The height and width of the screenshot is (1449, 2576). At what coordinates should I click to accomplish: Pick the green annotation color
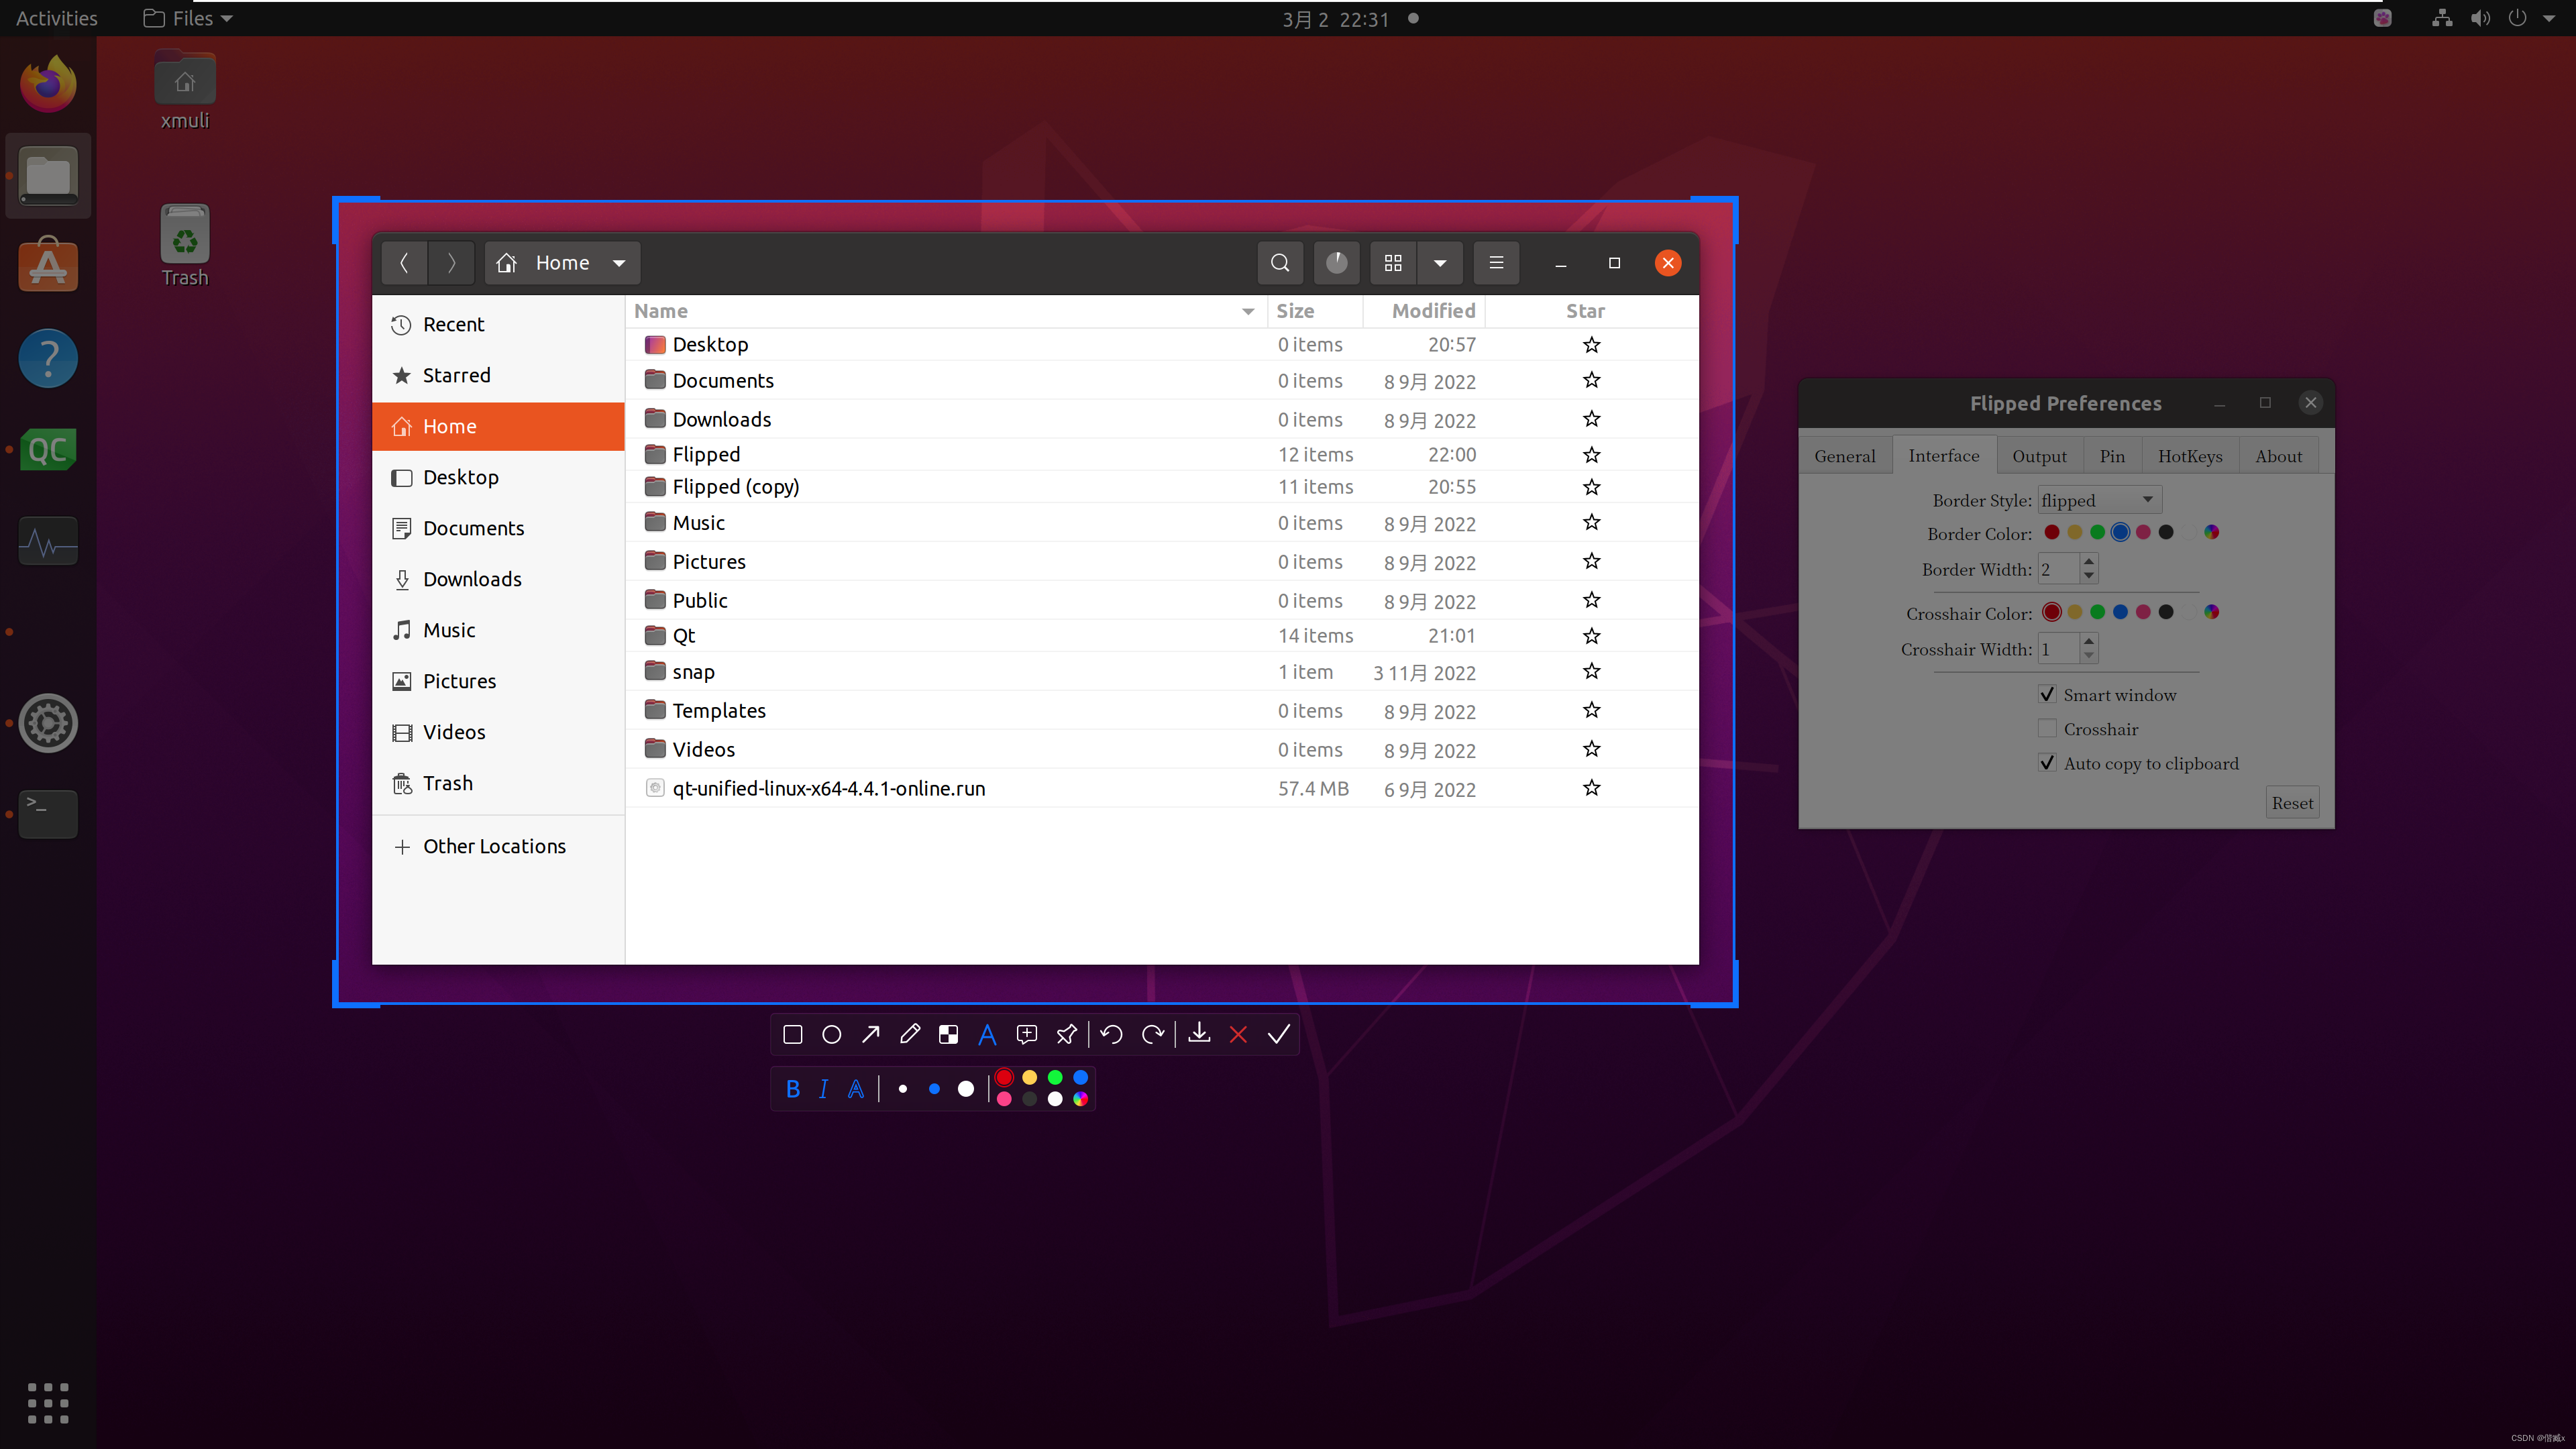pos(1055,1077)
